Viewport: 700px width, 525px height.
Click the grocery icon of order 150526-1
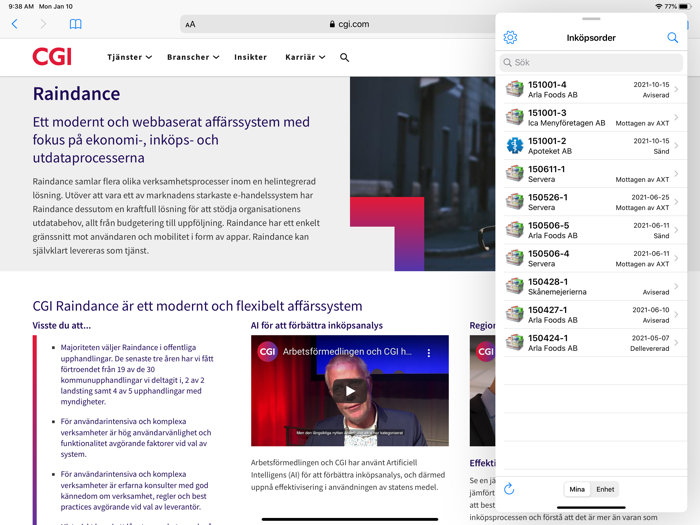tap(514, 201)
